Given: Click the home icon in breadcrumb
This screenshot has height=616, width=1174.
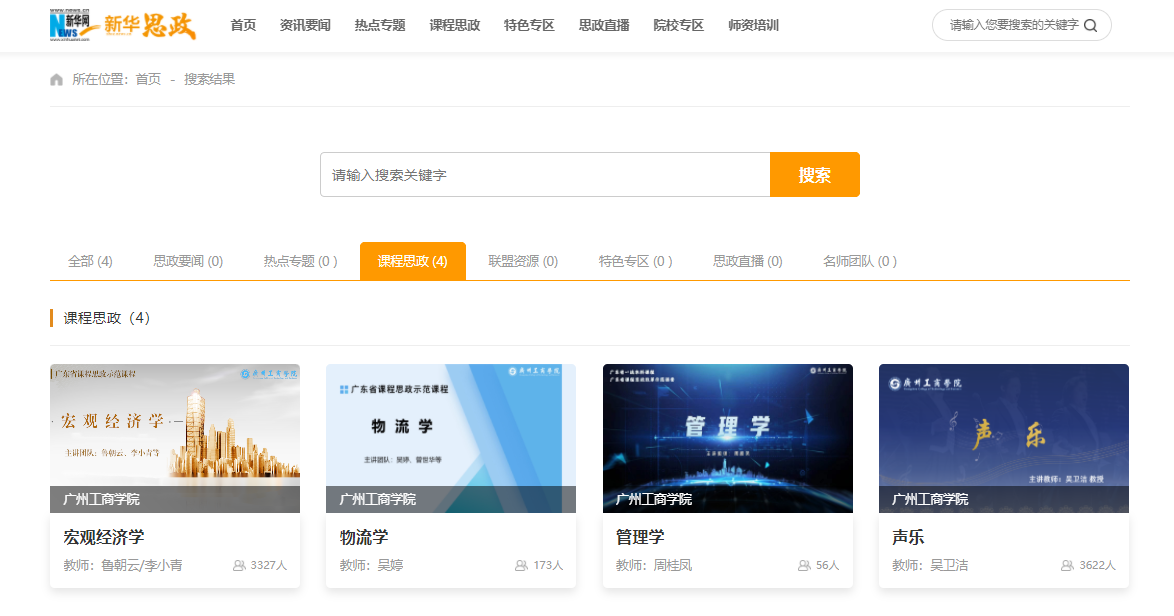Looking at the screenshot, I should pos(57,80).
